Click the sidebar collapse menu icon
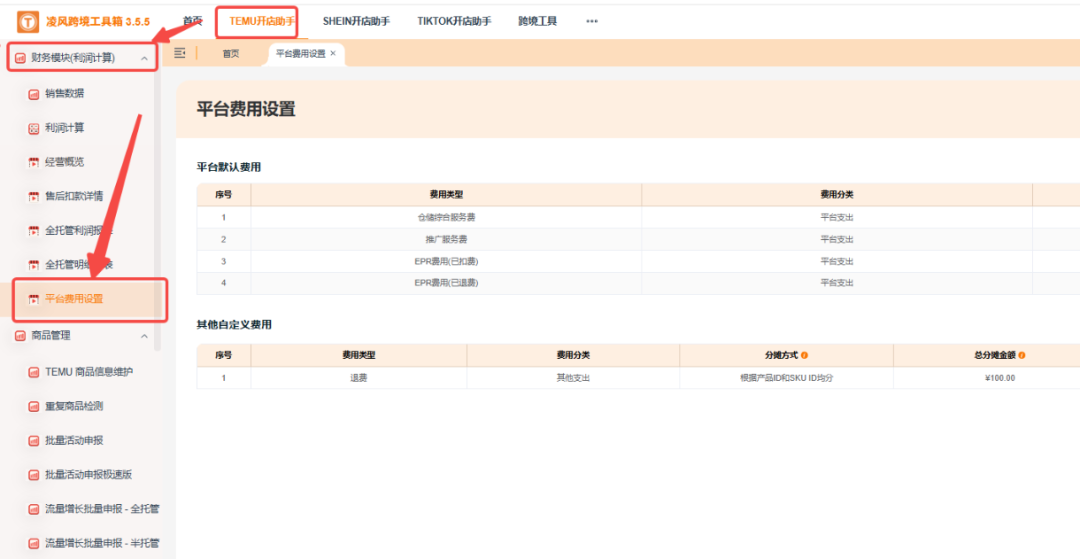 pos(180,53)
